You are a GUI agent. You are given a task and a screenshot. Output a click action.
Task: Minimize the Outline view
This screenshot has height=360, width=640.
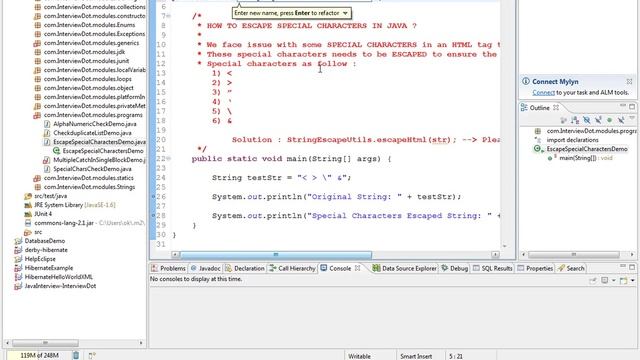(x=622, y=106)
